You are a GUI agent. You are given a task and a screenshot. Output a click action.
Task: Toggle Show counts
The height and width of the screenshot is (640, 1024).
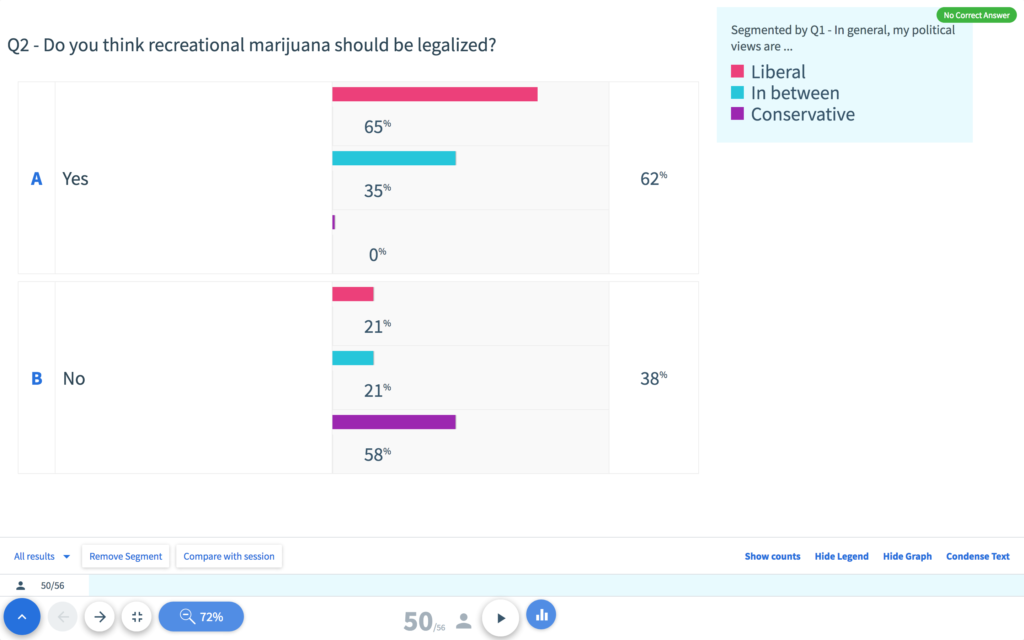[x=772, y=556]
